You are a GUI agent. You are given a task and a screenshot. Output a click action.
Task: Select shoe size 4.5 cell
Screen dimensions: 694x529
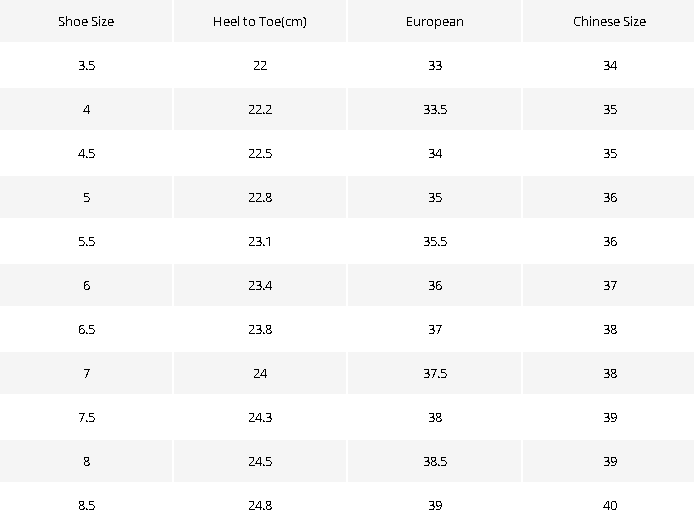pyautogui.click(x=86, y=154)
